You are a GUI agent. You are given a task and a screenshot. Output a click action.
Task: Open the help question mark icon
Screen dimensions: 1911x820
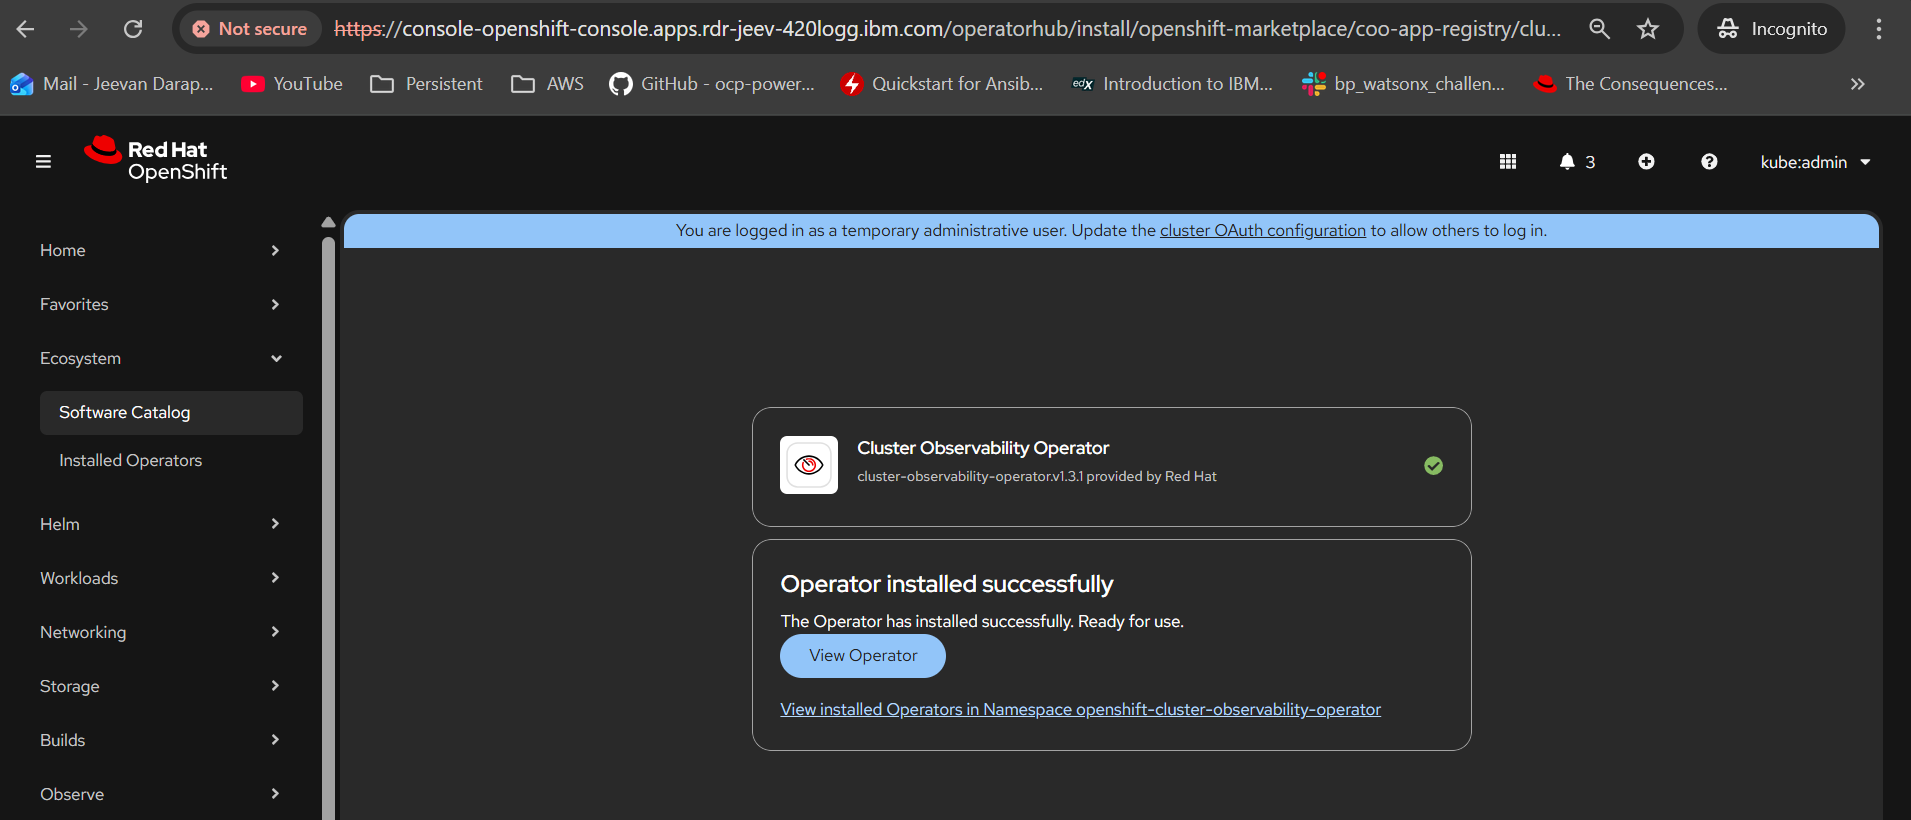pos(1709,162)
